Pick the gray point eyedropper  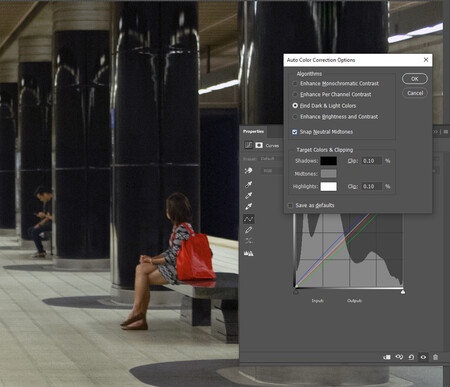[x=249, y=195]
